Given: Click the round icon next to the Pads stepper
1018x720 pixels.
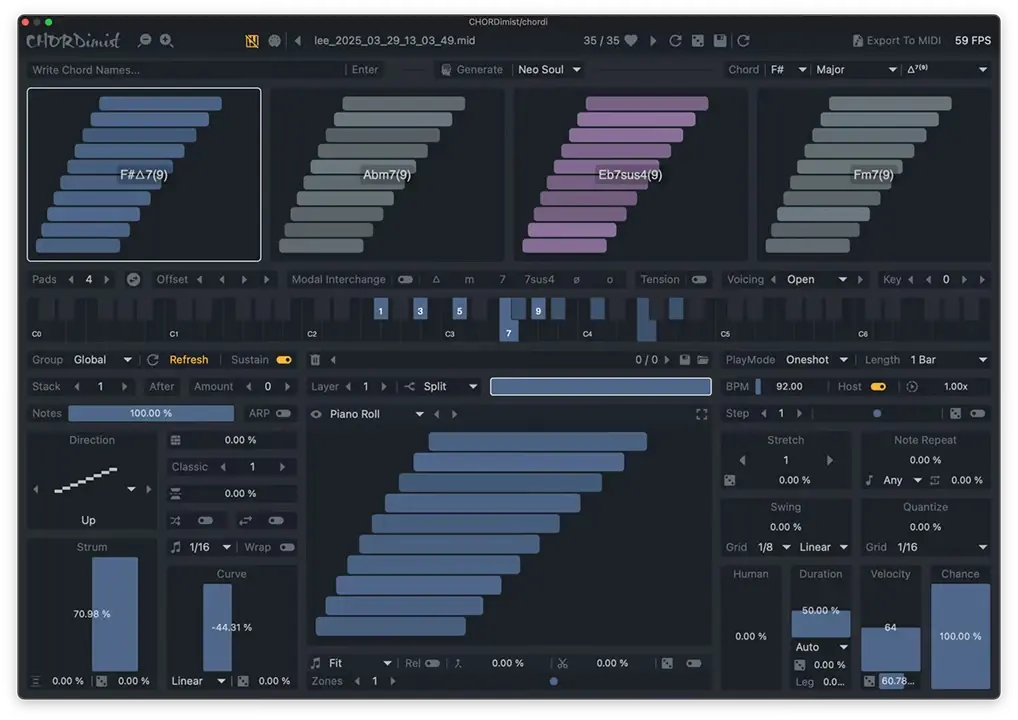Looking at the screenshot, I should point(133,280).
